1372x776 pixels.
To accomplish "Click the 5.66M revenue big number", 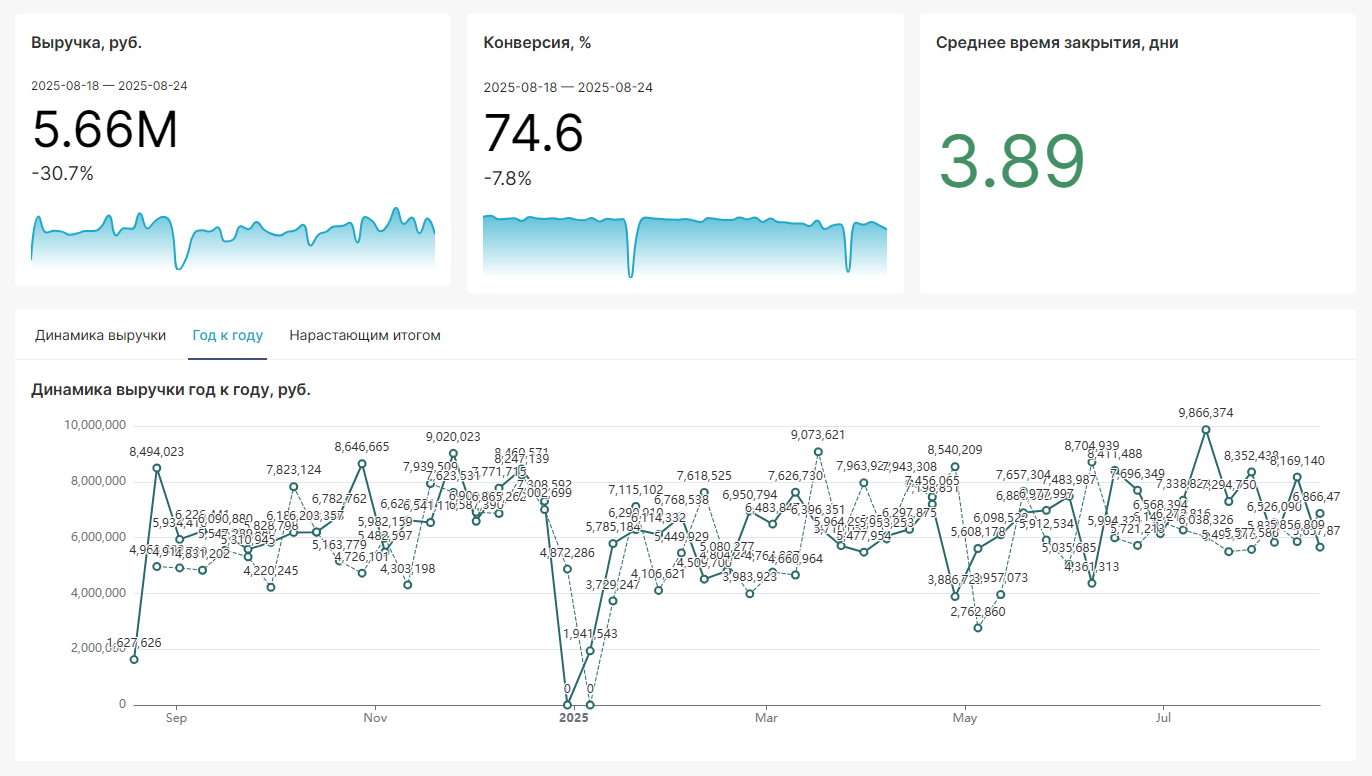I will coord(105,130).
